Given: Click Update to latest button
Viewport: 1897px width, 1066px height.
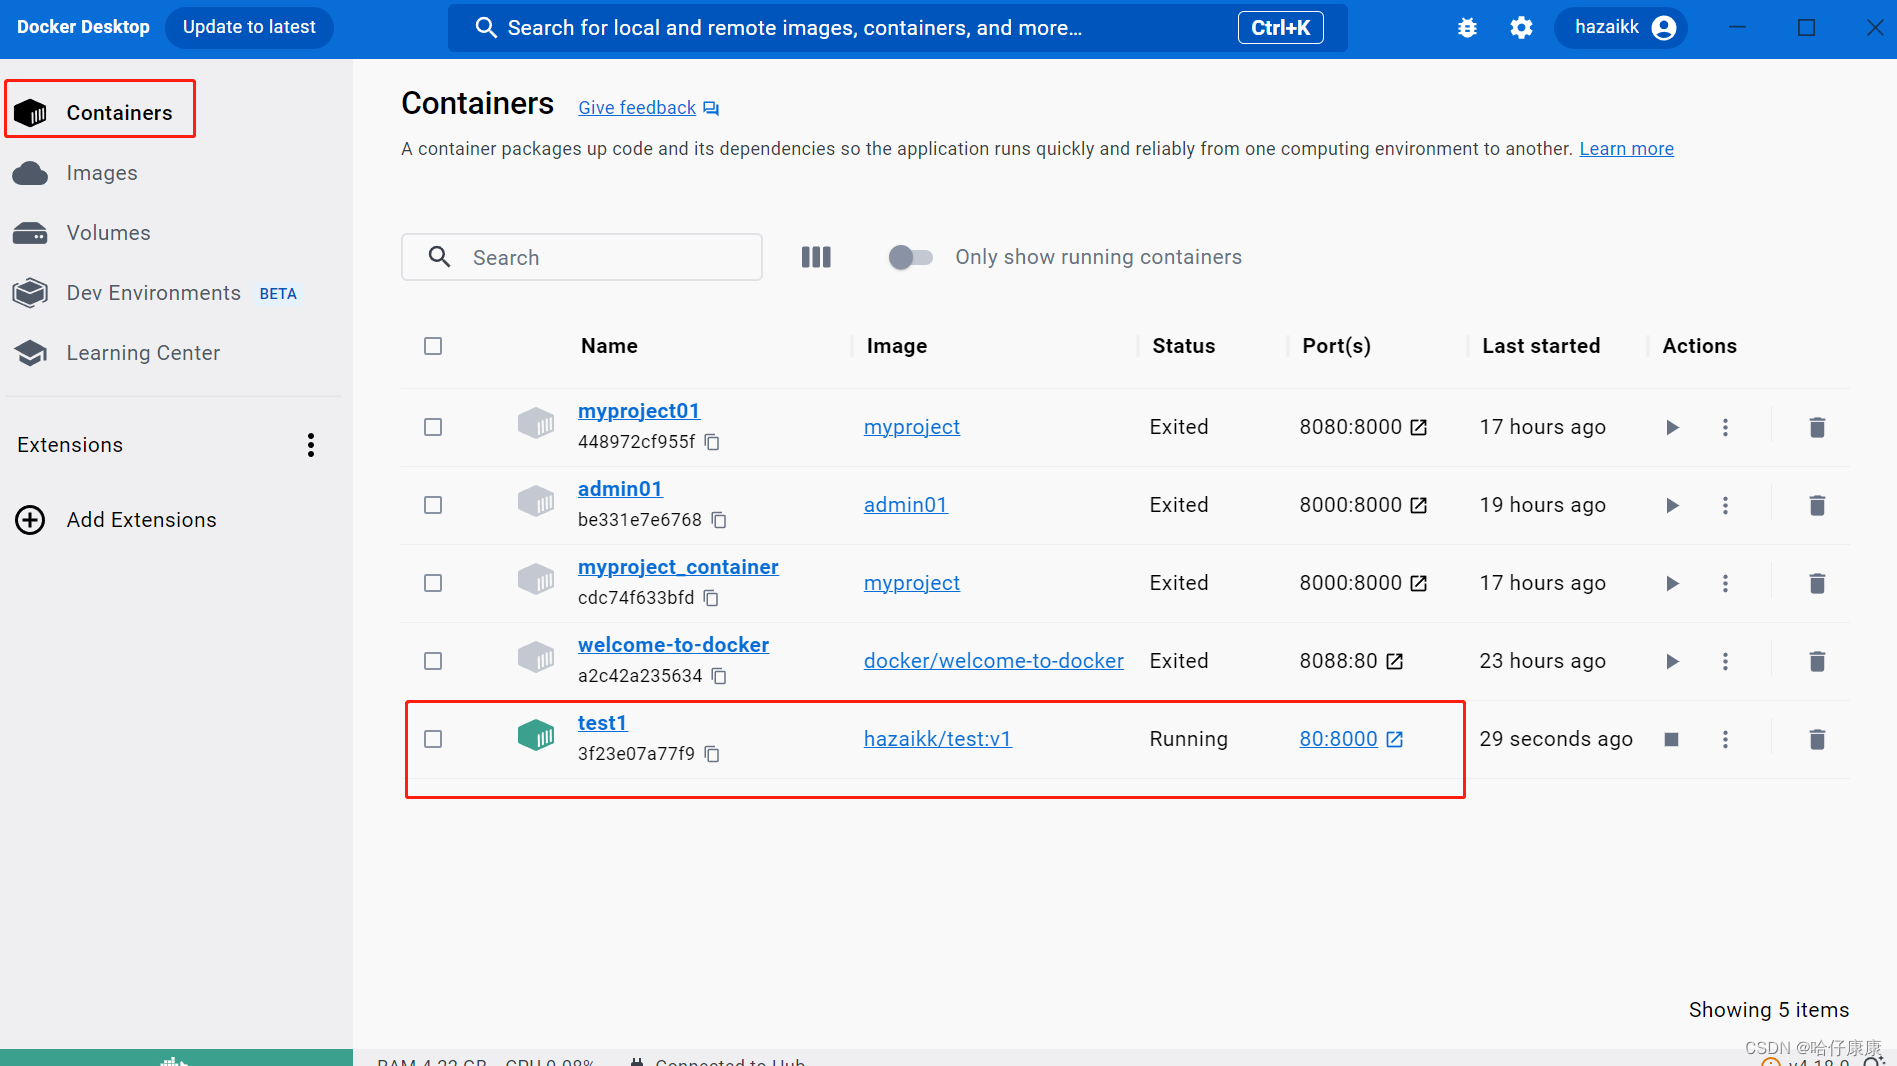Looking at the screenshot, I should 249,27.
